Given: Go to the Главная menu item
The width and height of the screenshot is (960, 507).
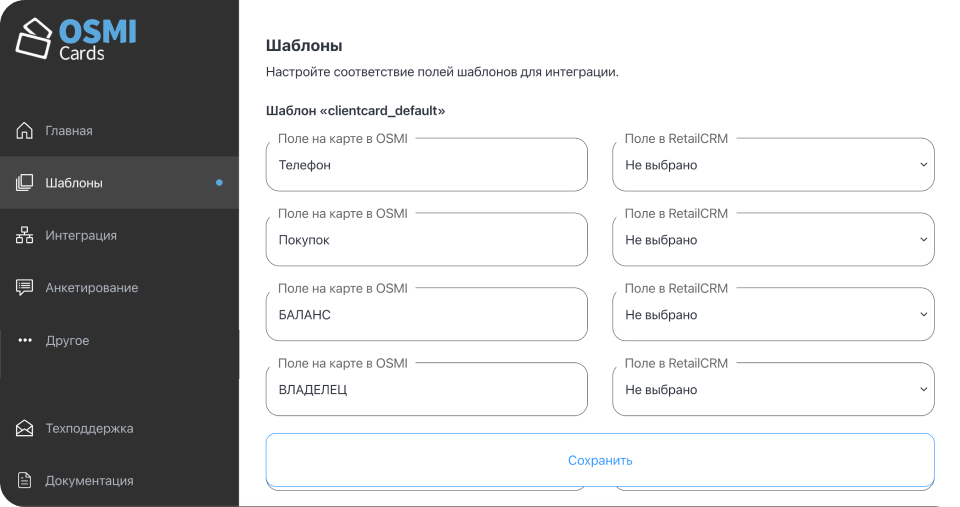Looking at the screenshot, I should click(69, 131).
